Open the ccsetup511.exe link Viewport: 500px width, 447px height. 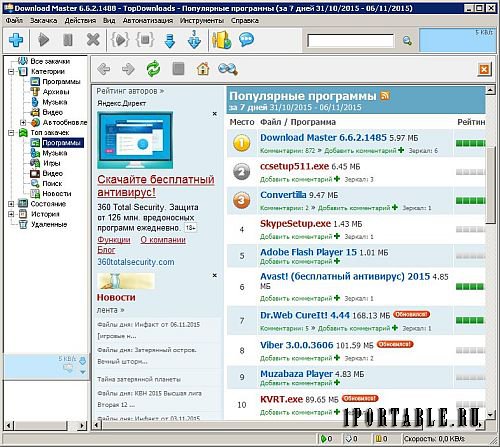coord(294,166)
